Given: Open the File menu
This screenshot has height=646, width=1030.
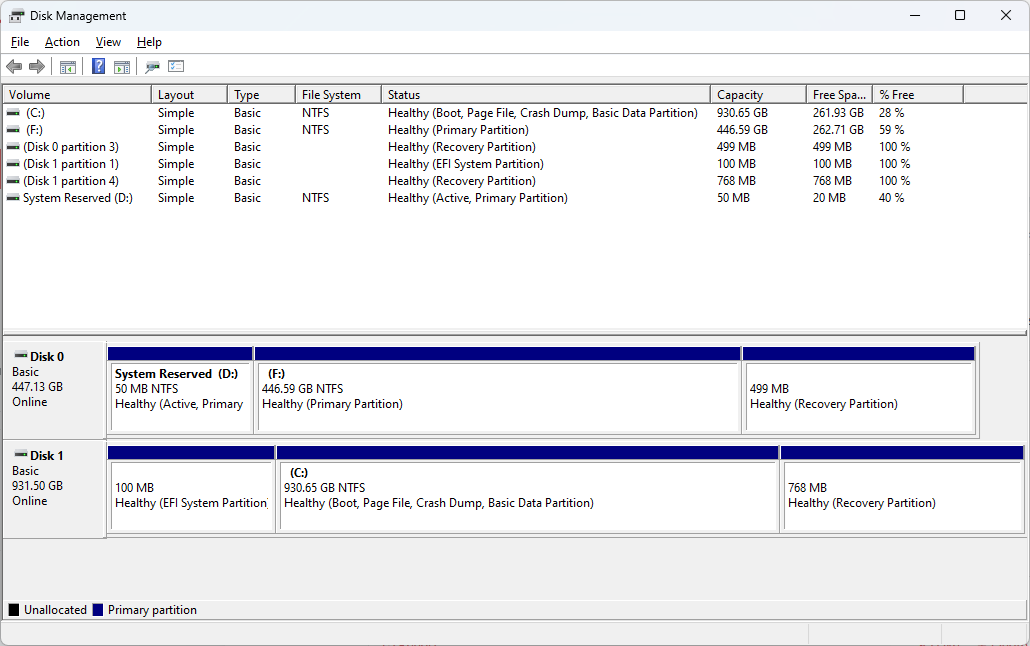Looking at the screenshot, I should coord(20,42).
